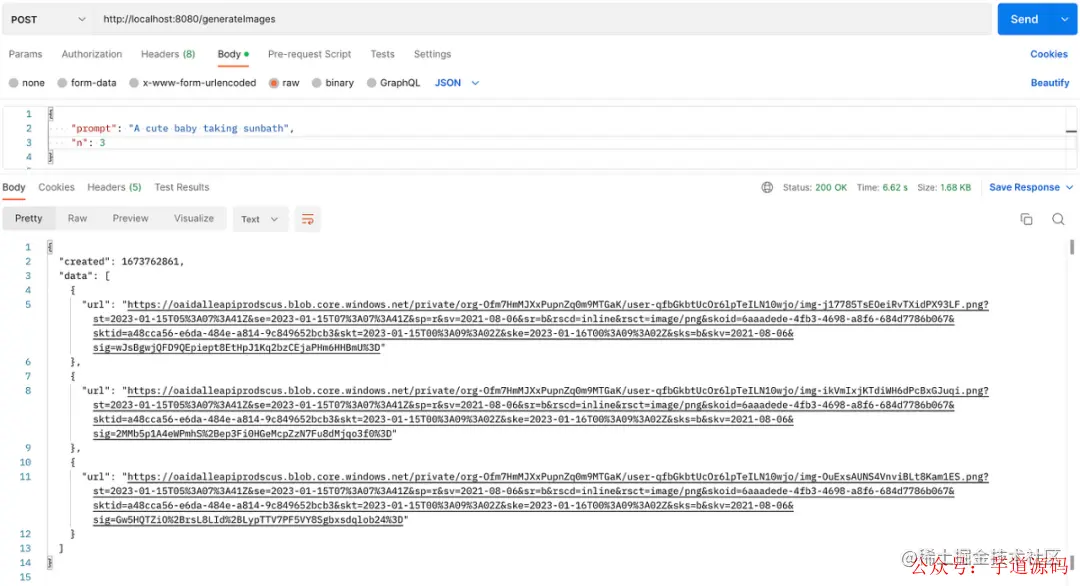The height and width of the screenshot is (586, 1080).
Task: Click the "data": [ line in response
Action: 84,275
